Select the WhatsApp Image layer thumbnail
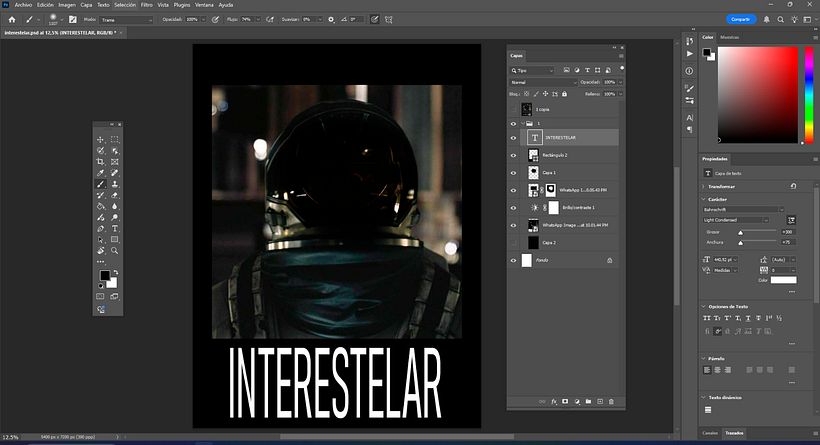The image size is (820, 445). pyautogui.click(x=533, y=225)
